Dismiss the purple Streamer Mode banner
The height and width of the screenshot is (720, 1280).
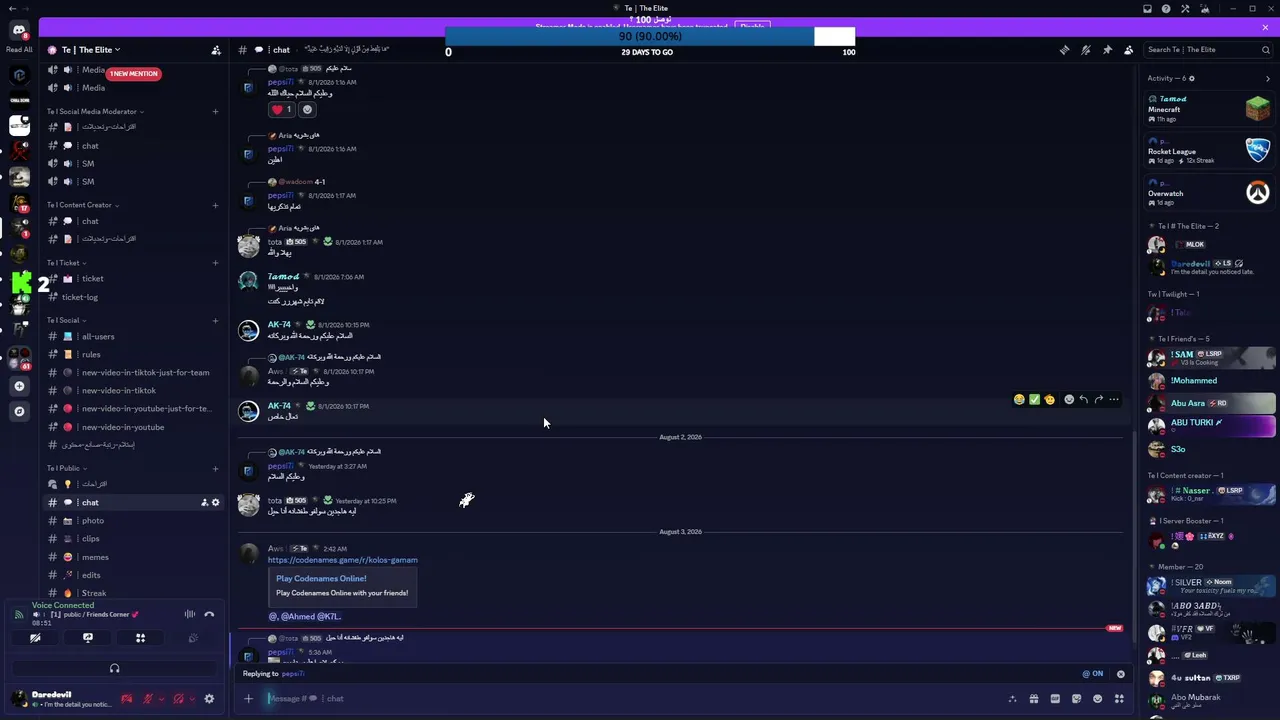1265,27
